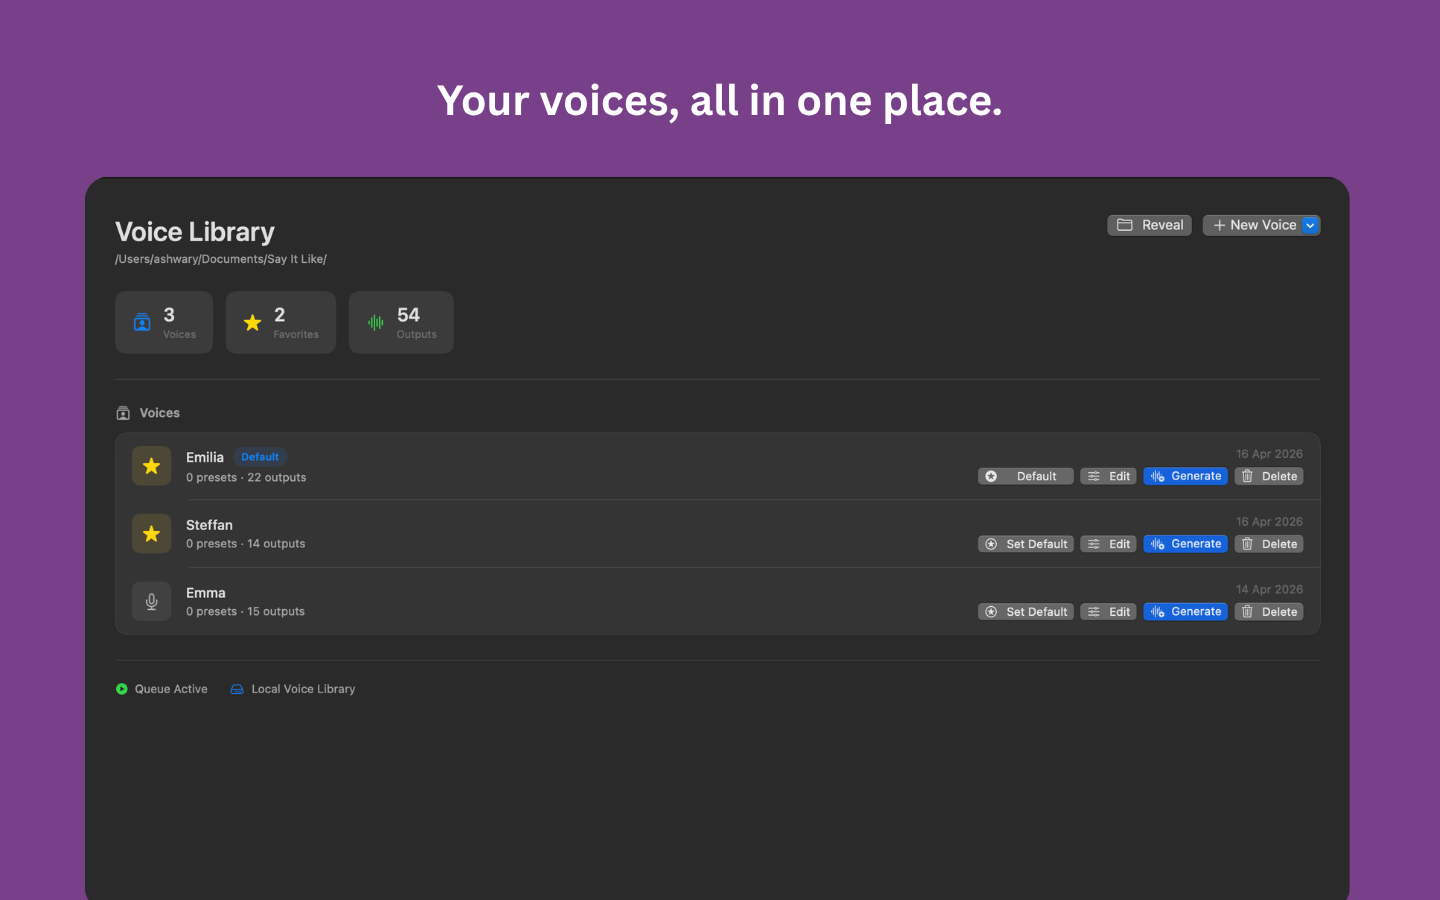Edit the Emma voice

(x=1108, y=612)
